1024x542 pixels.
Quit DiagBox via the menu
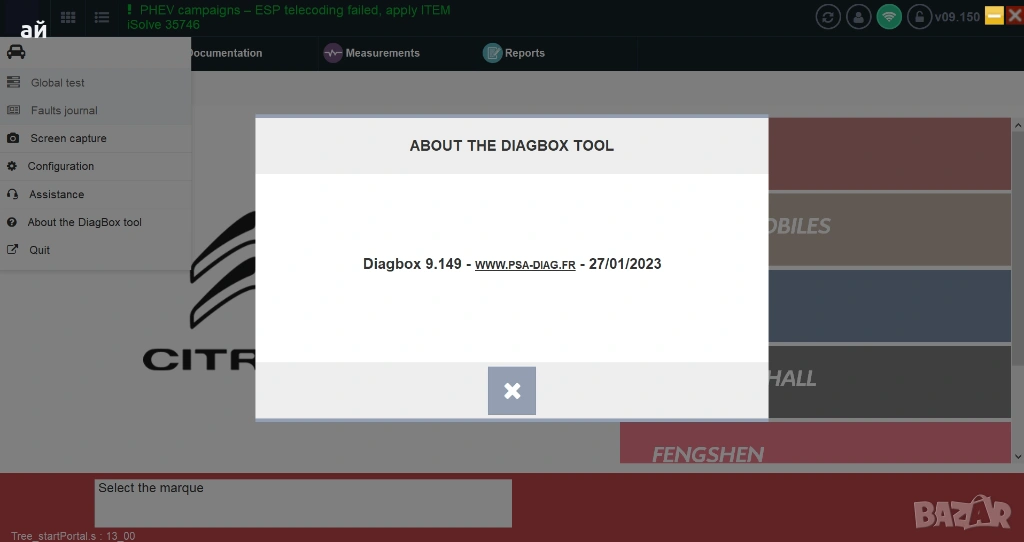coord(39,250)
